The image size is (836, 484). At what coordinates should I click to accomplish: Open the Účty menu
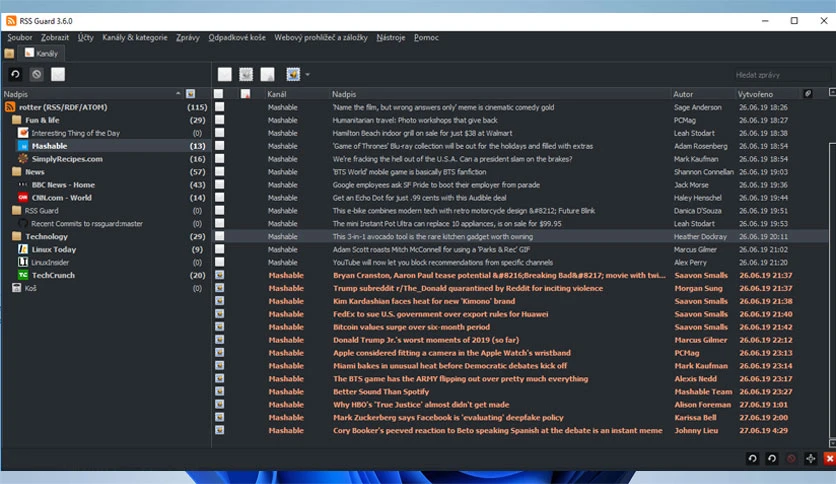tap(85, 37)
